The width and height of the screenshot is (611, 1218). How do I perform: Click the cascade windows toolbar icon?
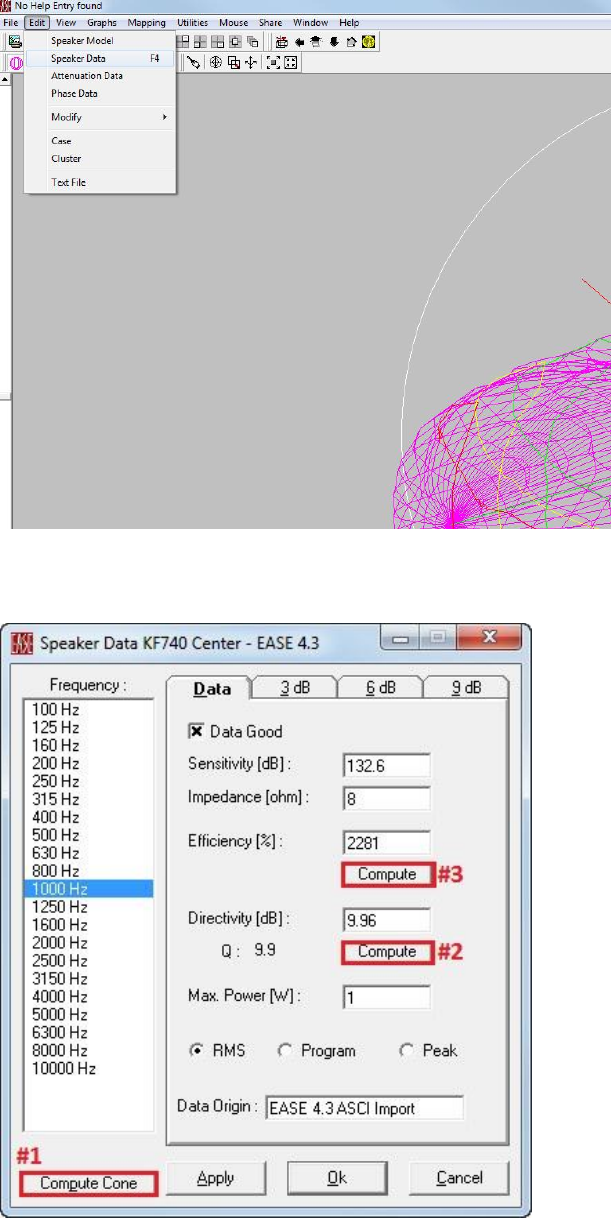point(251,41)
